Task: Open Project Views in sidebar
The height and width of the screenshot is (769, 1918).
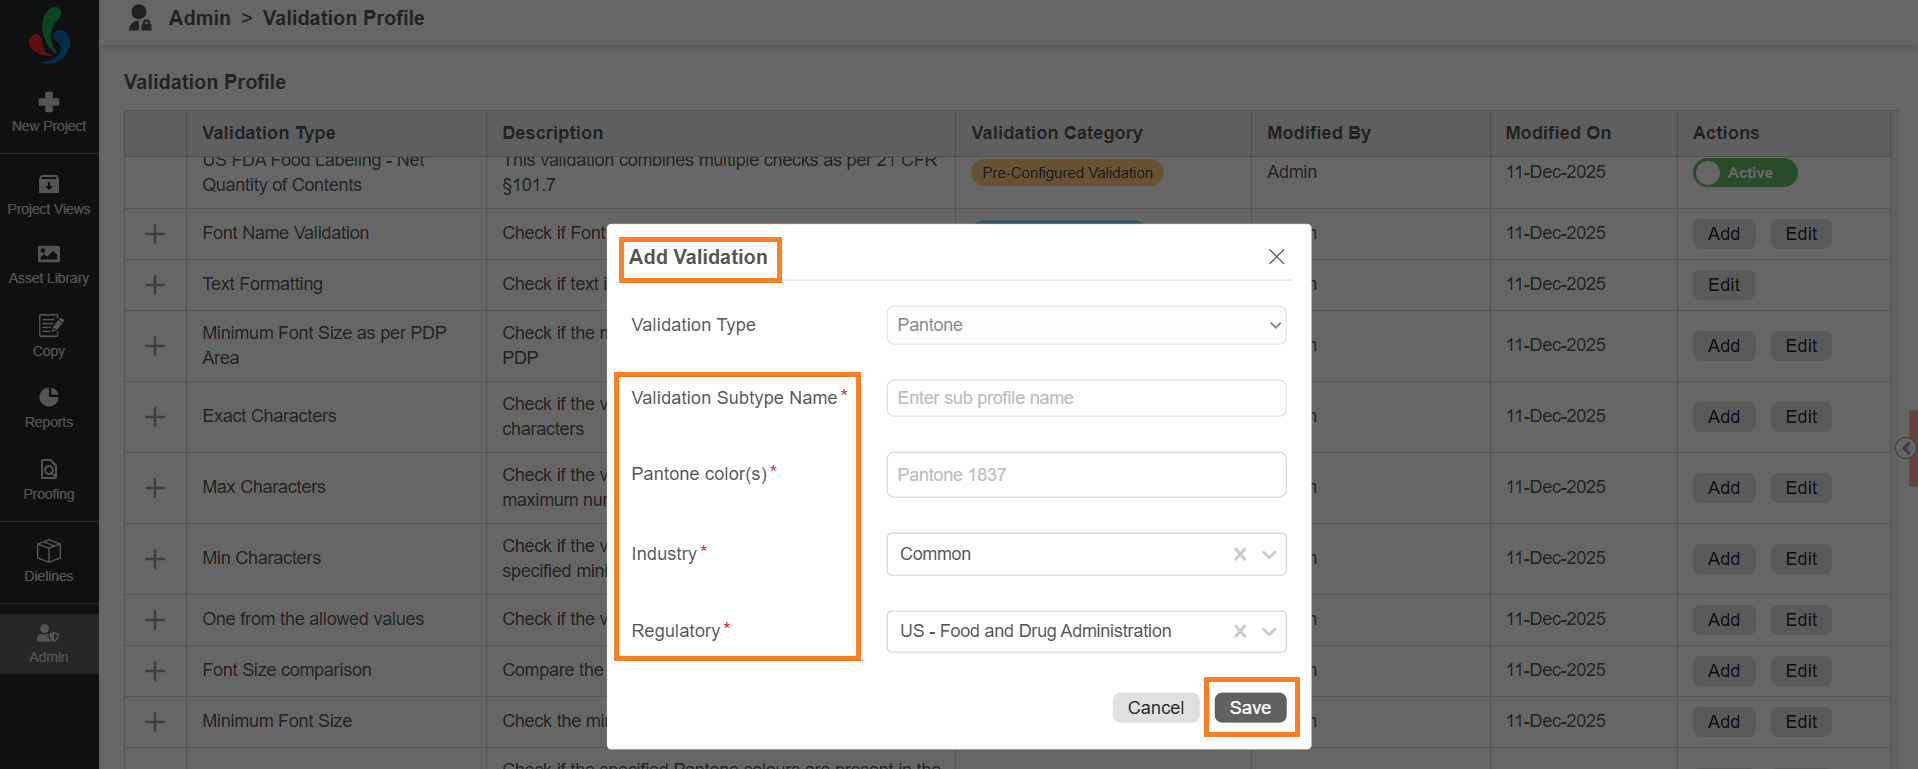Action: tap(49, 194)
